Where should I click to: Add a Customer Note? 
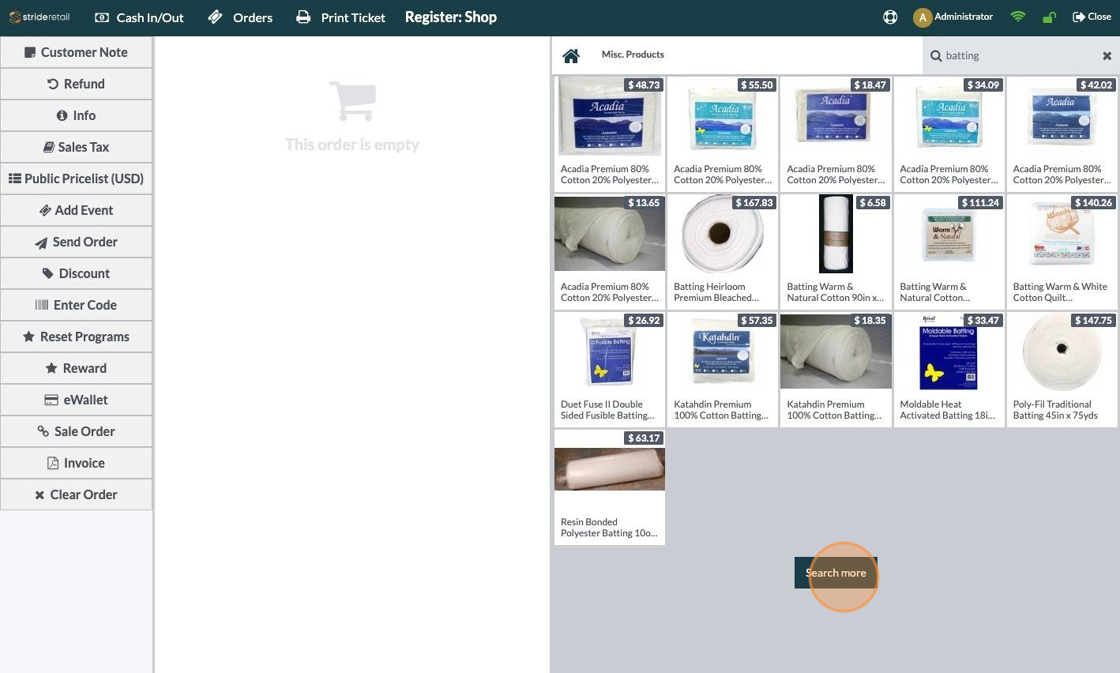coord(76,52)
